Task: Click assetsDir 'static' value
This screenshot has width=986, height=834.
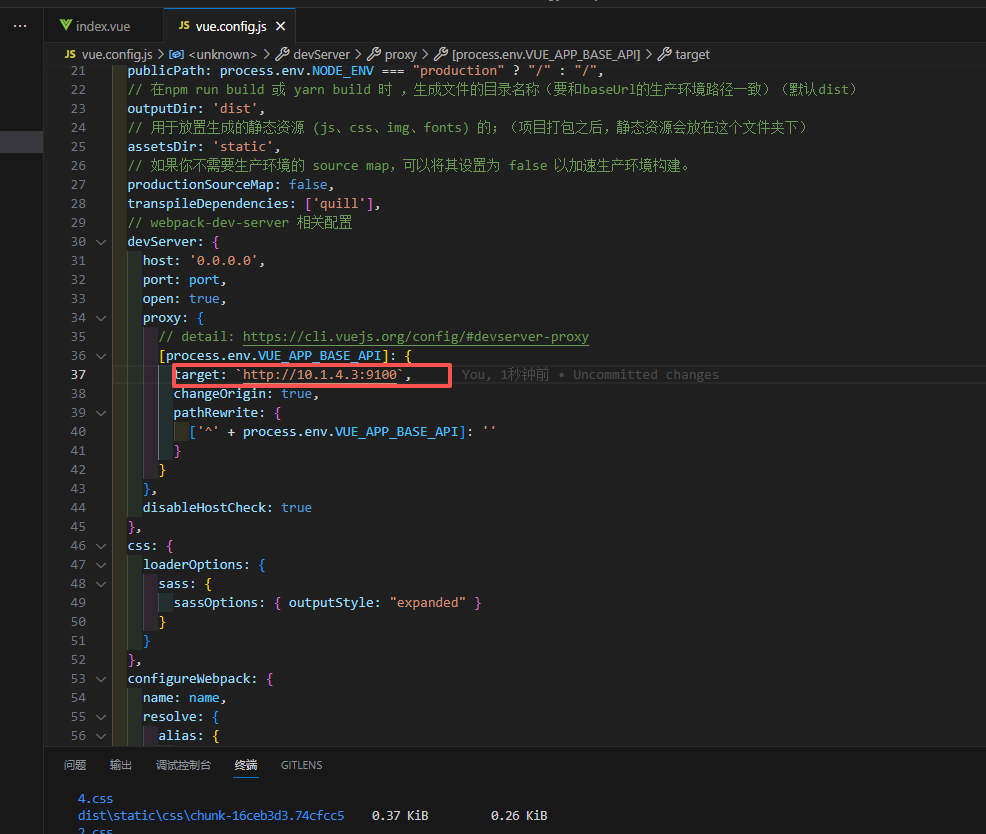Action: [x=243, y=147]
